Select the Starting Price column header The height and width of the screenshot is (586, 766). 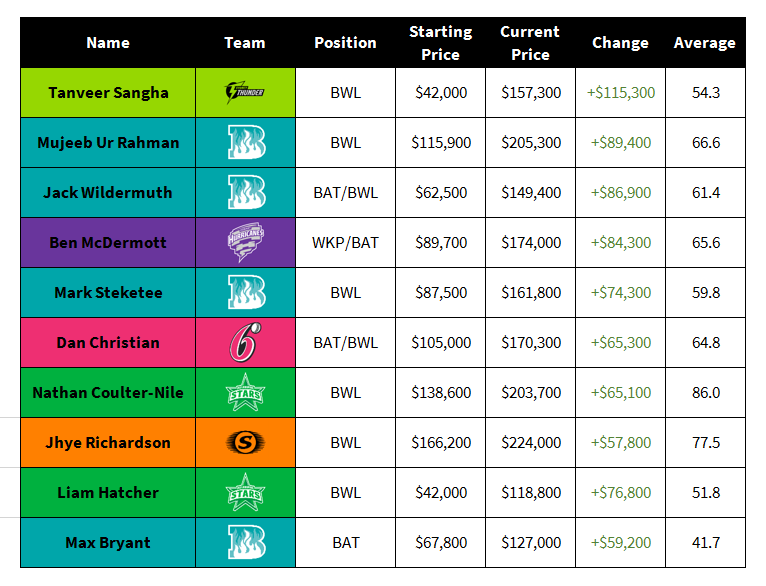point(441,43)
